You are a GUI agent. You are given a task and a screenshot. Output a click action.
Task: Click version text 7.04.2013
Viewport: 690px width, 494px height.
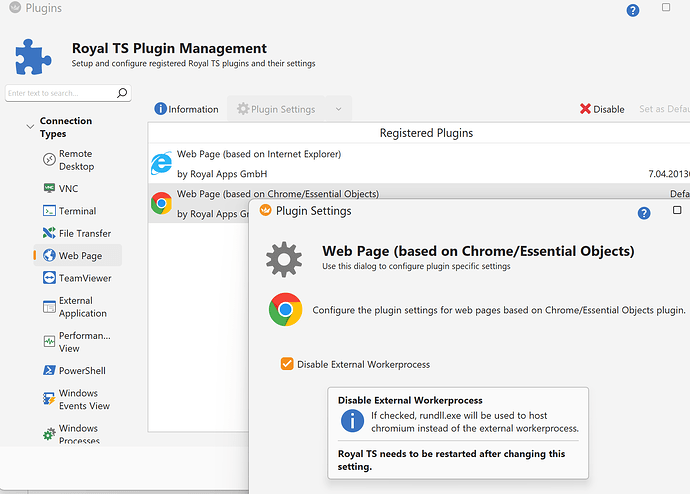click(x=669, y=174)
